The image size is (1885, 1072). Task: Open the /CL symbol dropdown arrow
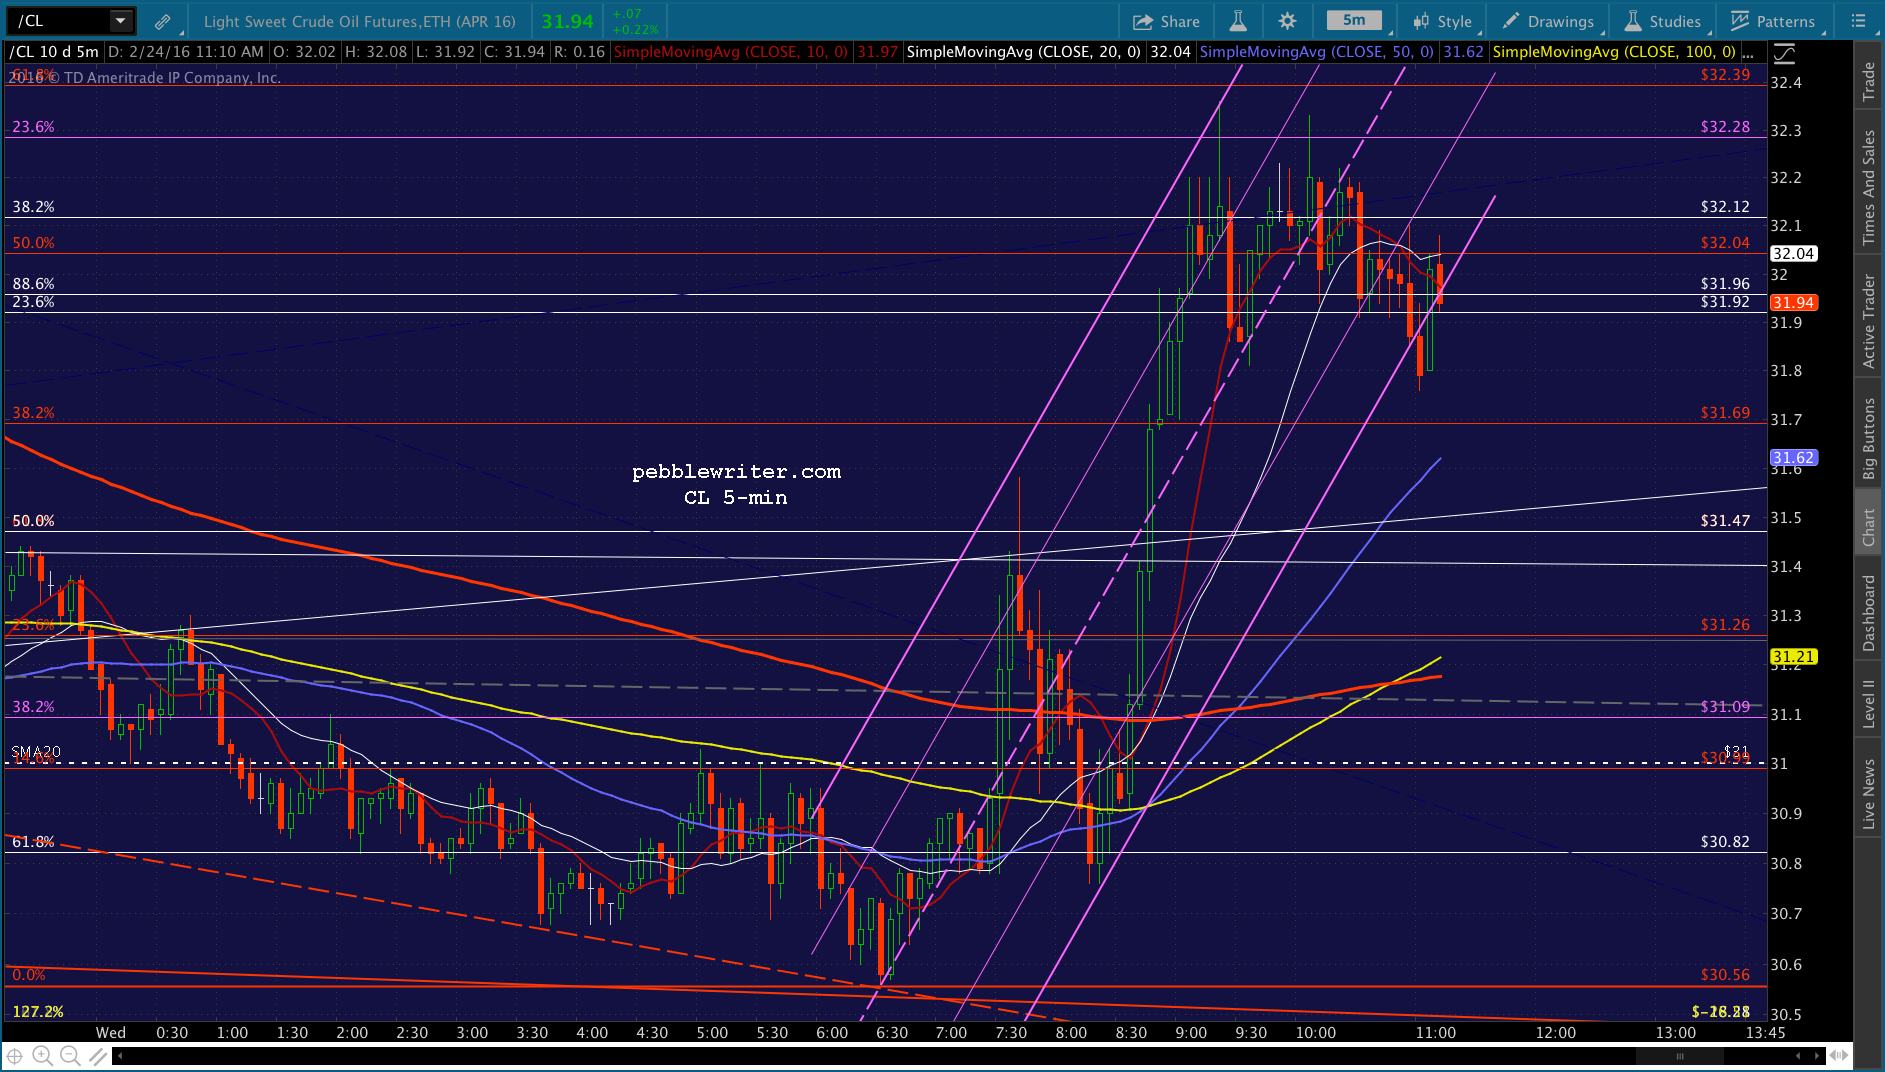(x=120, y=21)
